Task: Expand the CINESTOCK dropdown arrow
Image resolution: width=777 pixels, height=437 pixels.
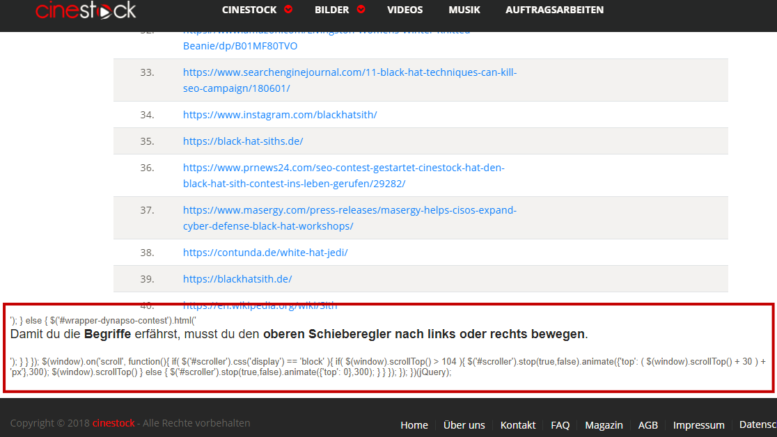Action: coord(288,9)
